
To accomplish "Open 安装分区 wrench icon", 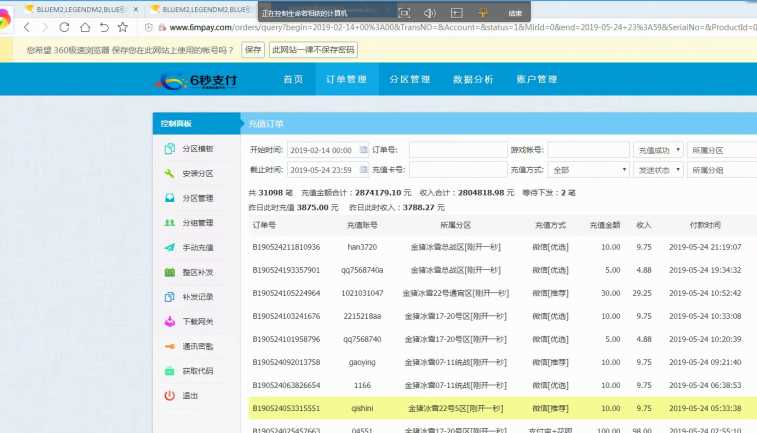I will pos(169,173).
